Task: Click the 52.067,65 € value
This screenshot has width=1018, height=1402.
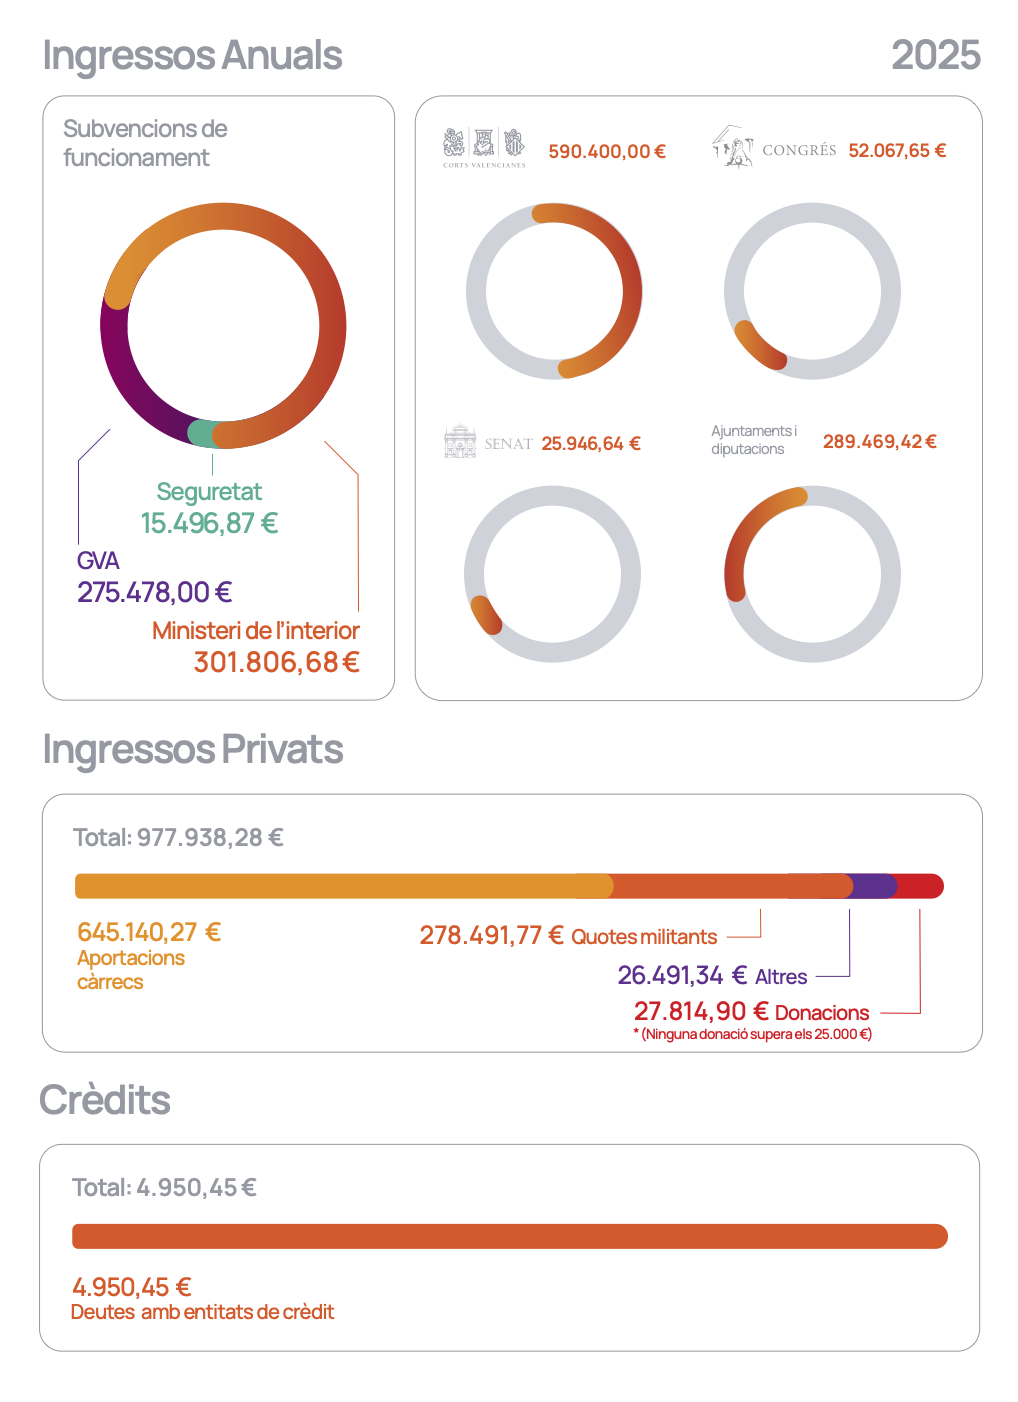Action: coord(897,150)
